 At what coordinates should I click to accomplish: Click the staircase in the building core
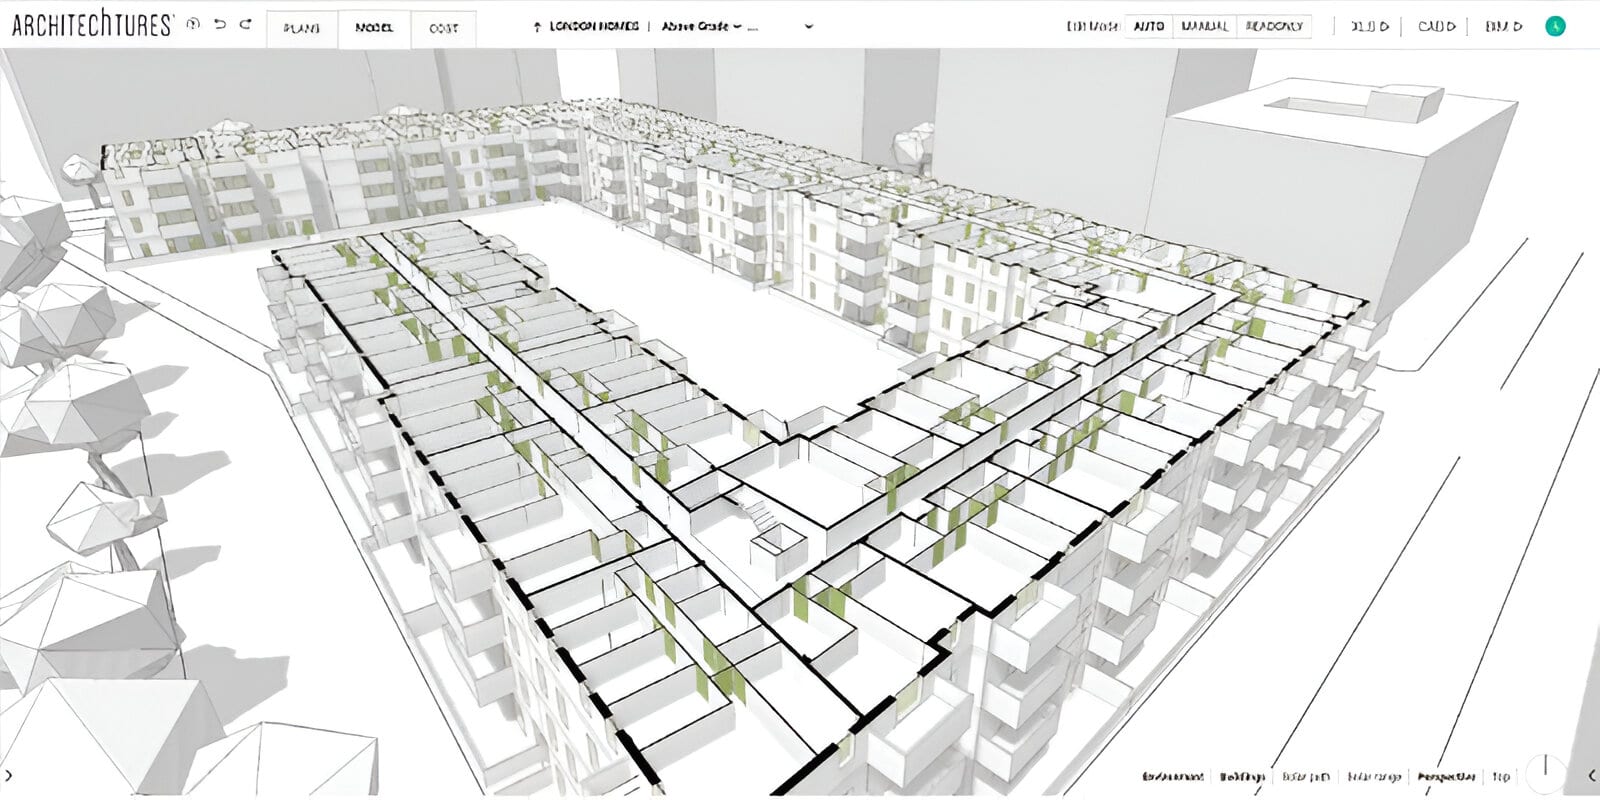tap(760, 512)
